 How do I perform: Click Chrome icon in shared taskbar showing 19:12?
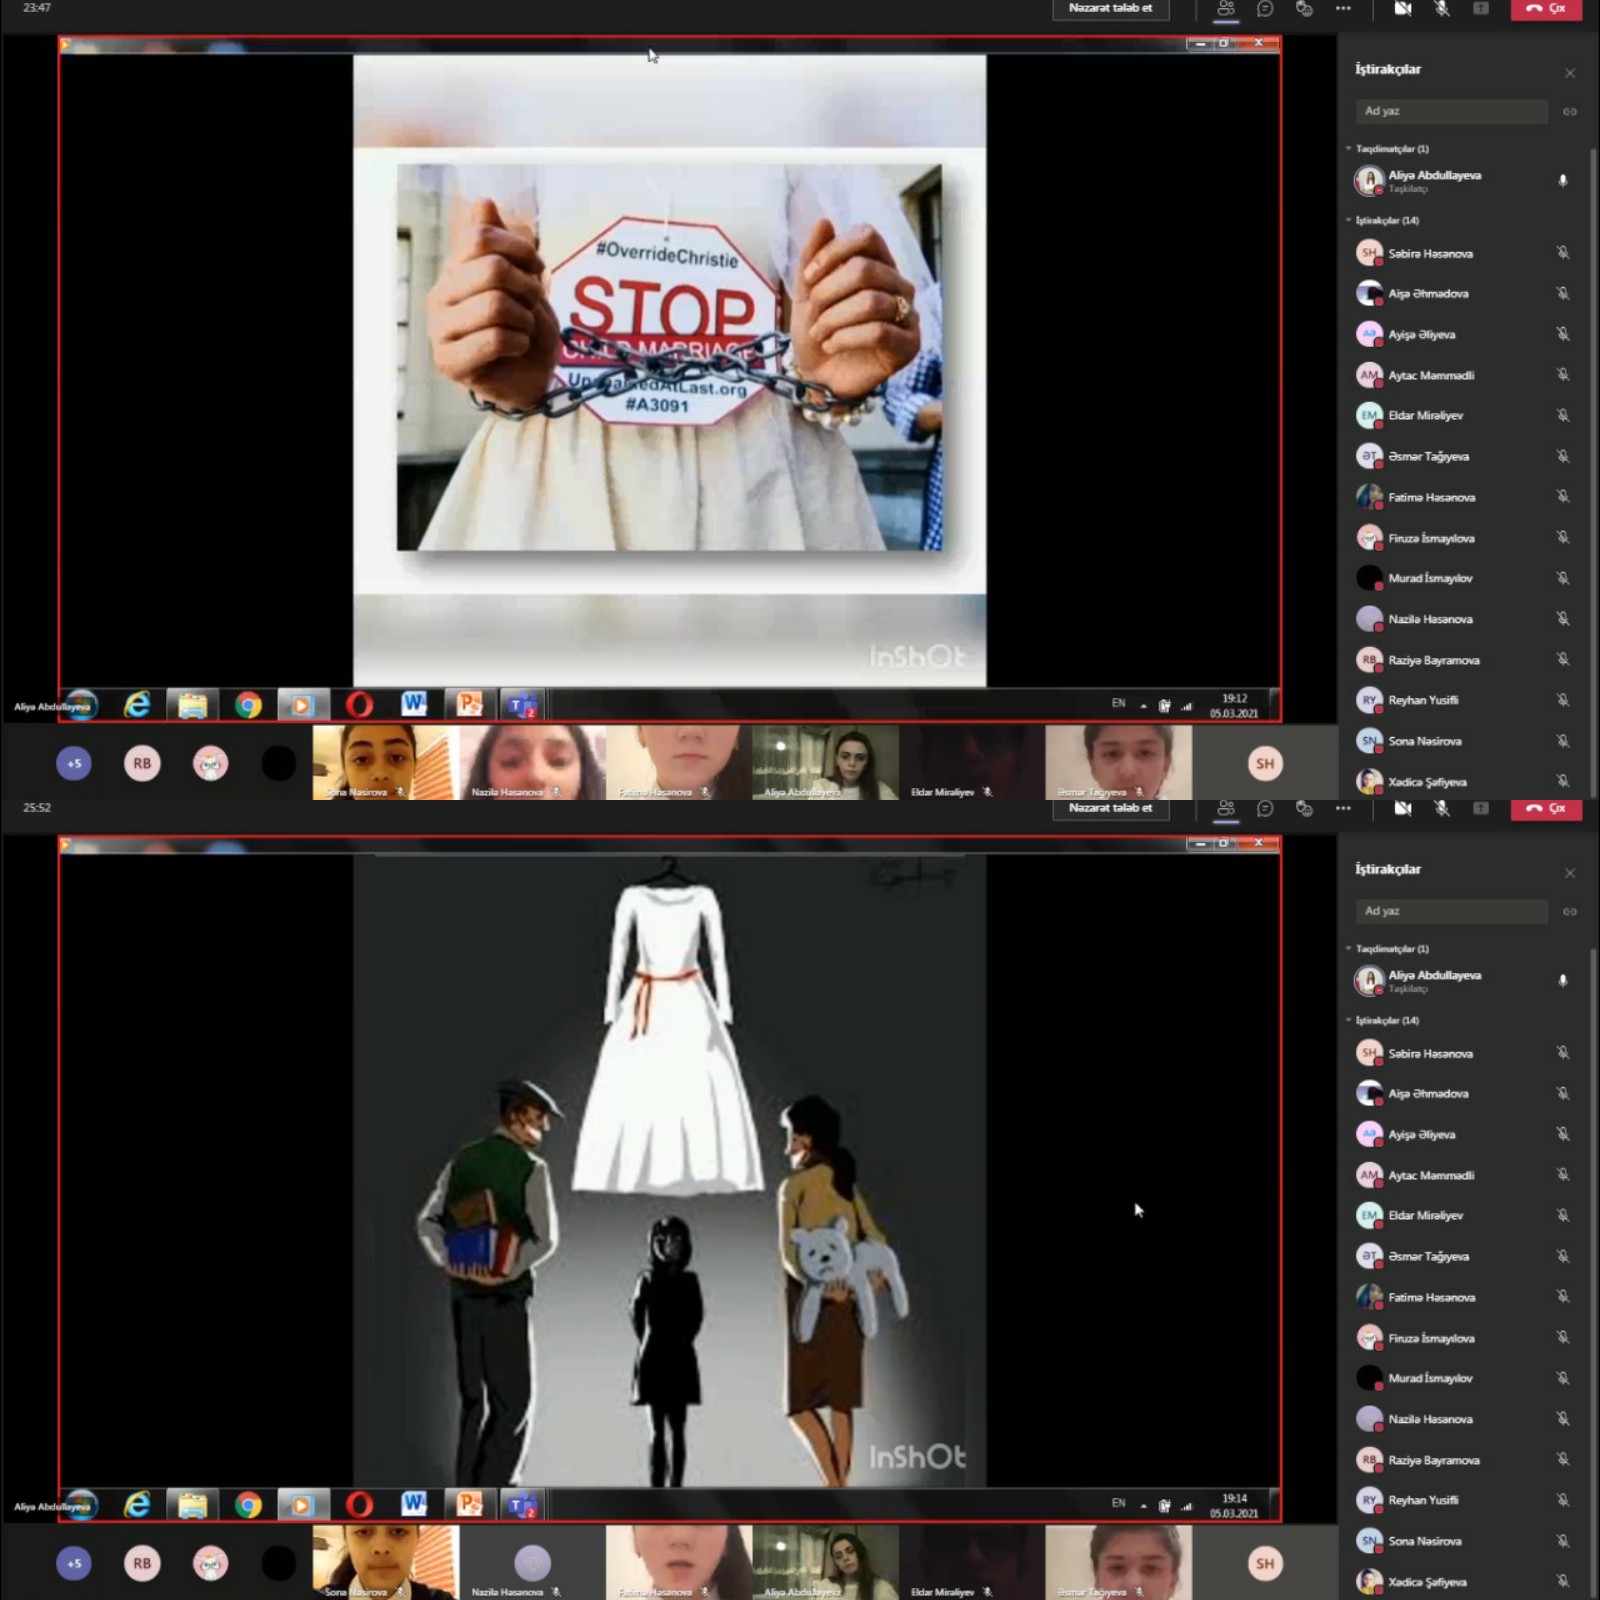248,705
